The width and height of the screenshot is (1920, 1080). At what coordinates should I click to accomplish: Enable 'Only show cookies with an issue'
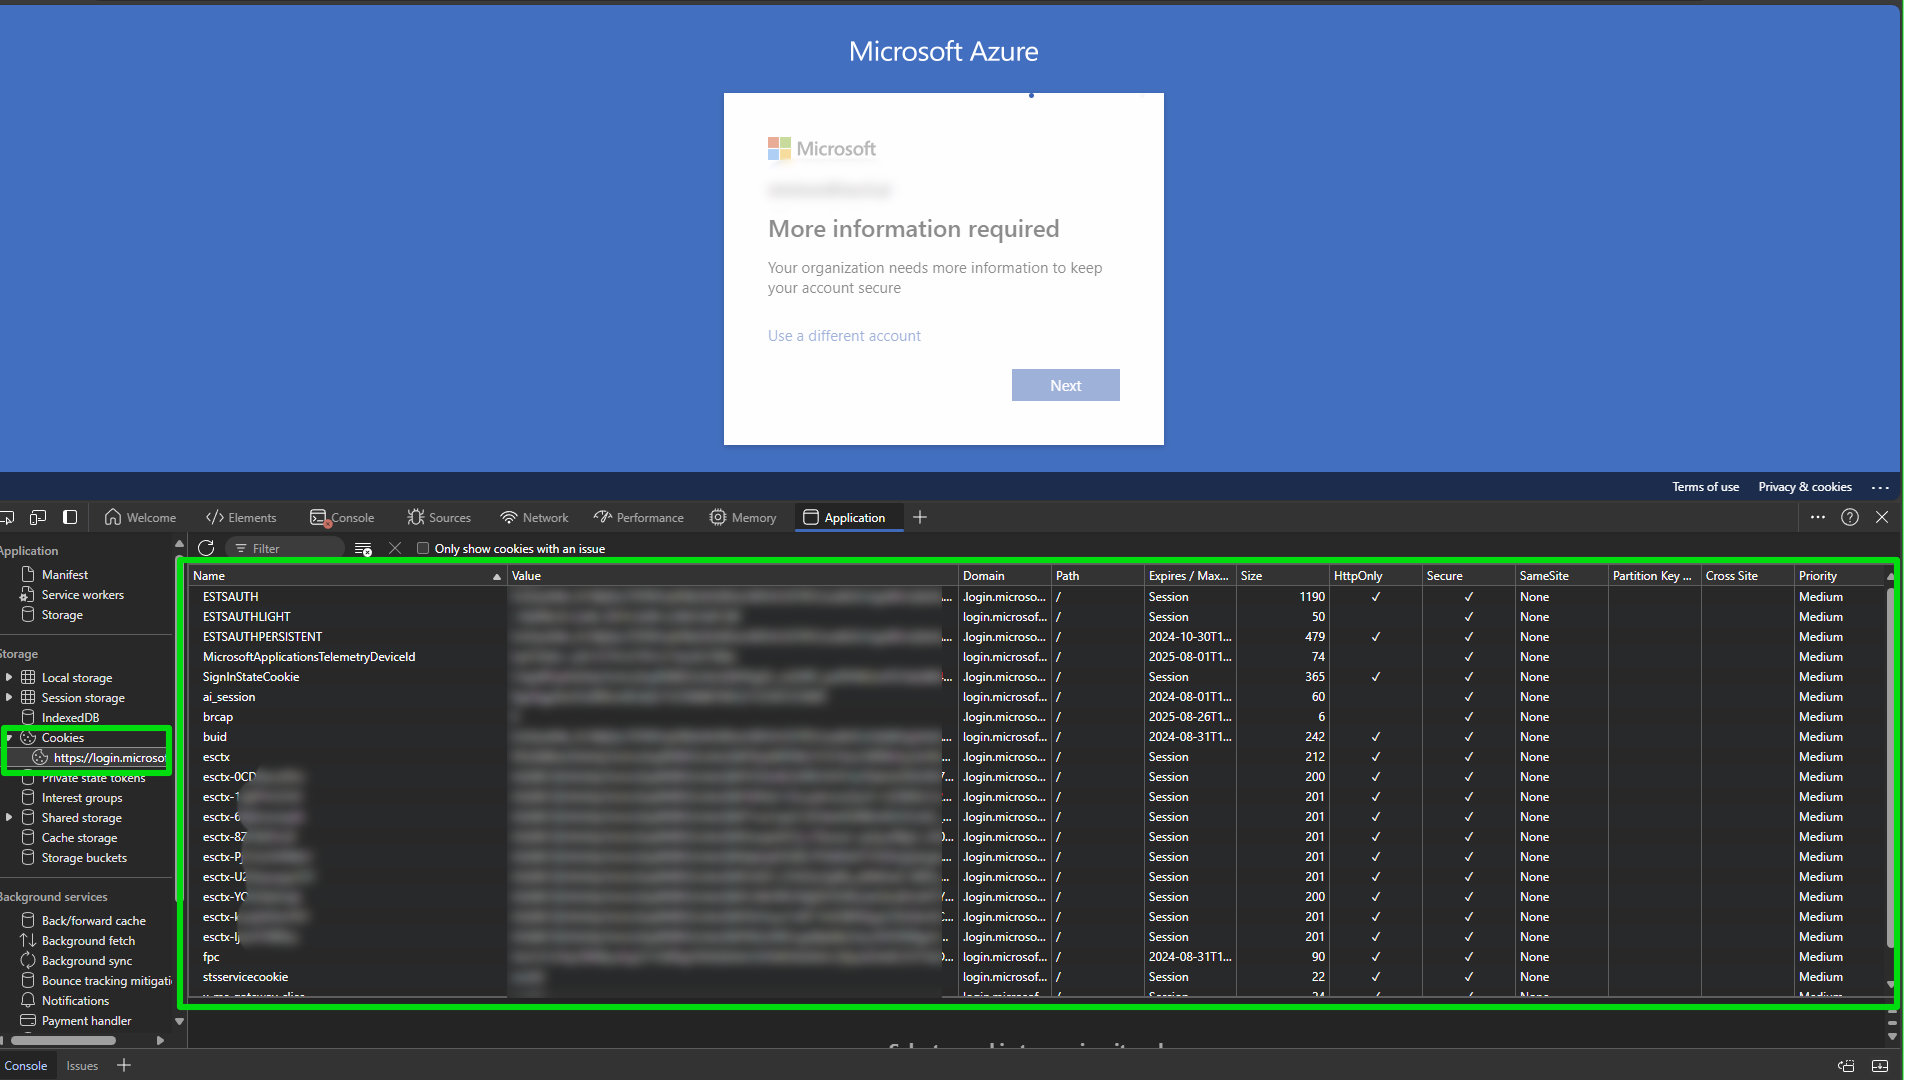[x=423, y=548]
